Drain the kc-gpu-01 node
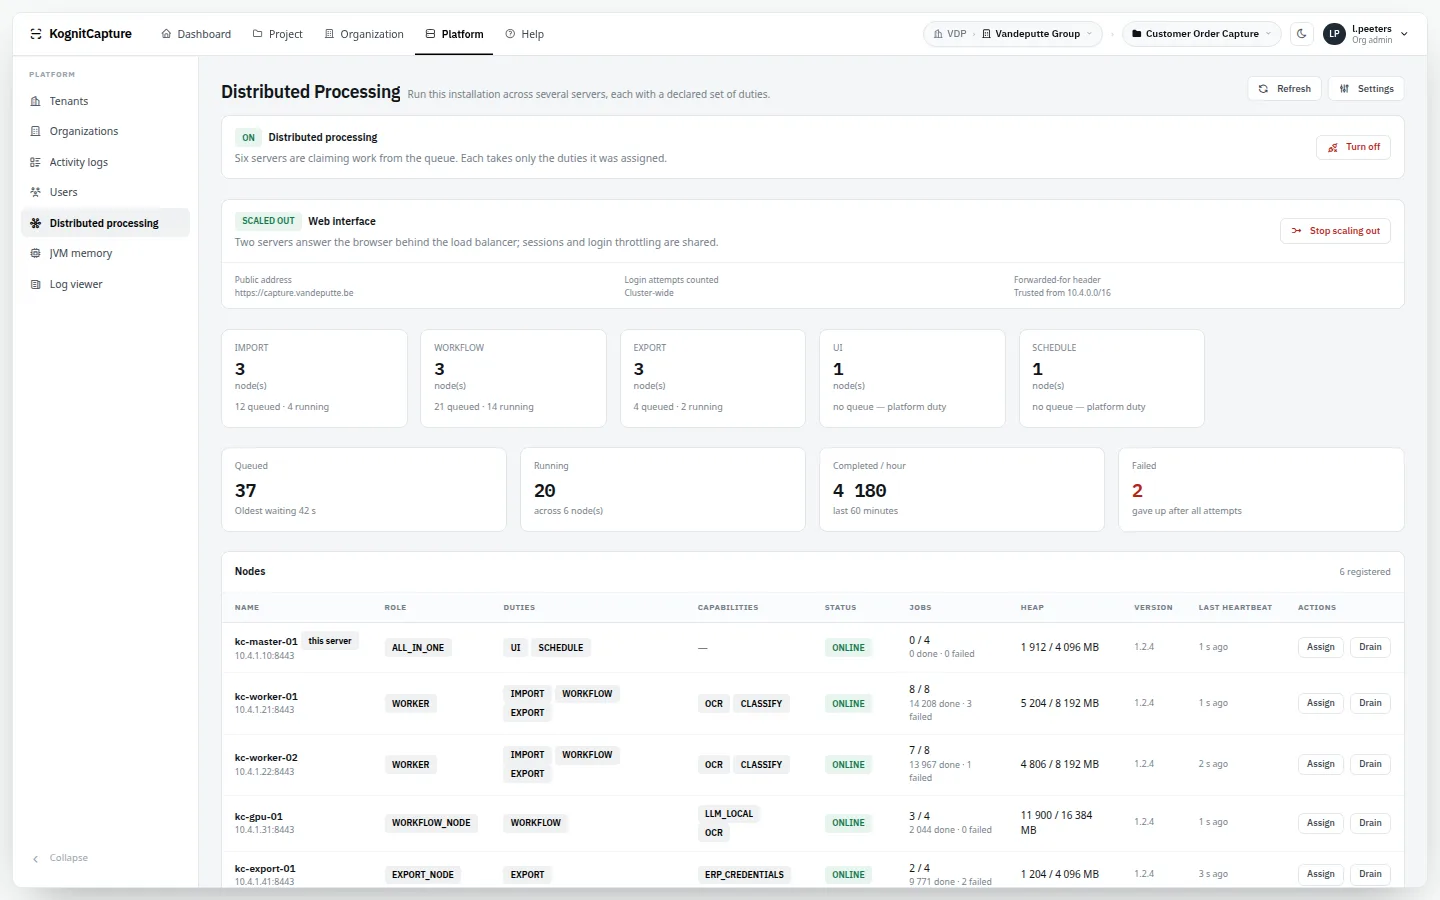The image size is (1440, 900). coord(1370,823)
